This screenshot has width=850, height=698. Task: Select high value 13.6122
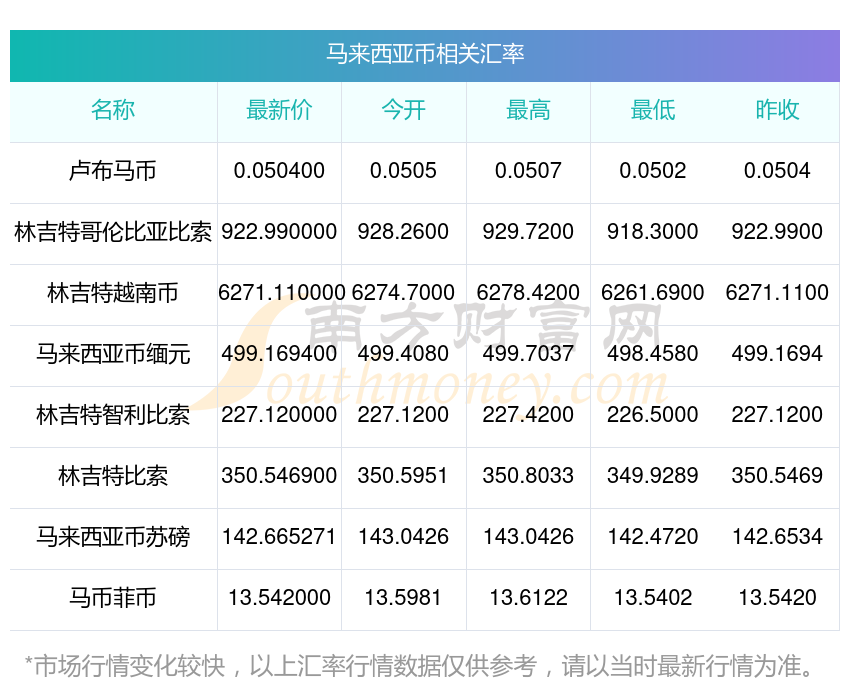point(528,598)
